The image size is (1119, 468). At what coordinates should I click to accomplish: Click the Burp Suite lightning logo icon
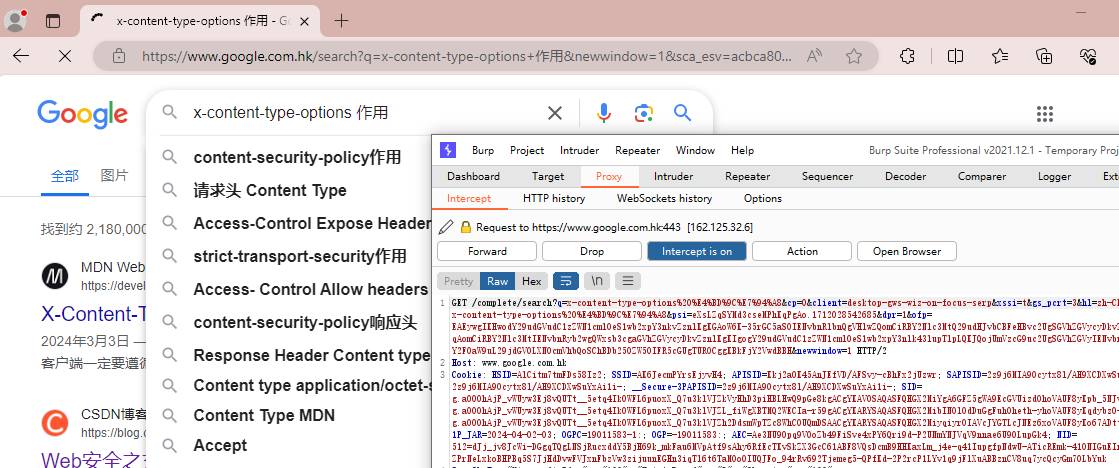tap(447, 151)
